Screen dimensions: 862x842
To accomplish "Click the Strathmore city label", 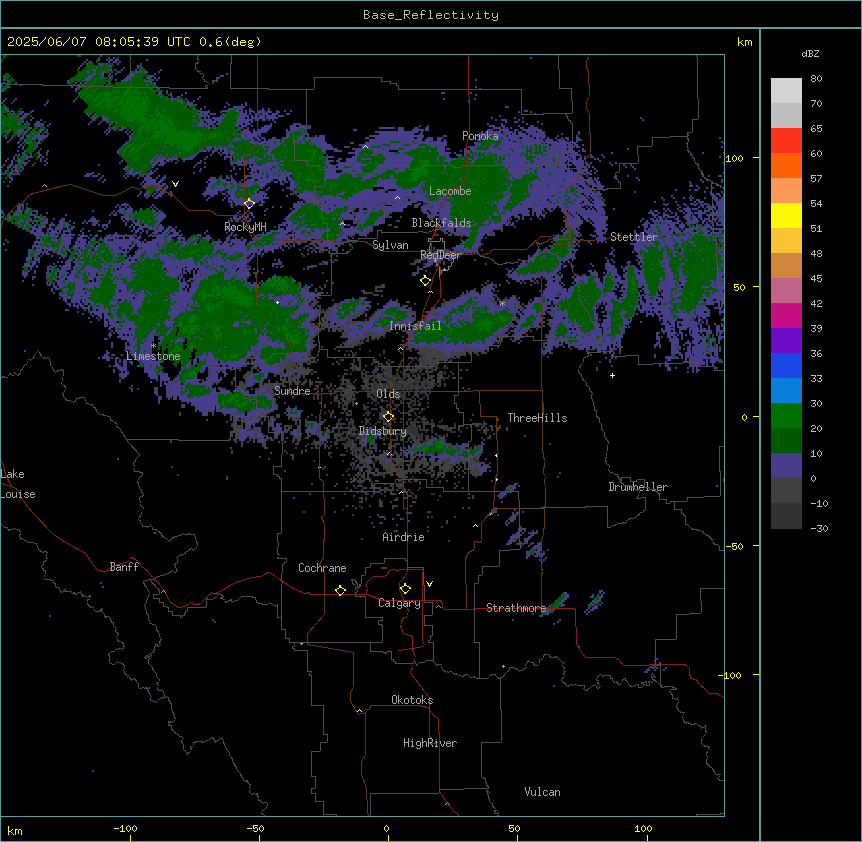I will coord(516,608).
